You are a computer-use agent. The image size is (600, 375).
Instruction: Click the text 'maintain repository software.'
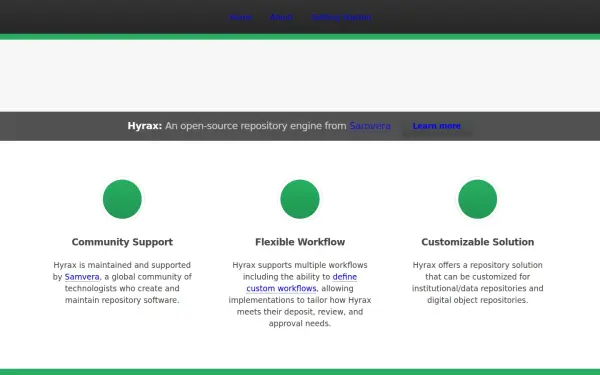coord(122,300)
